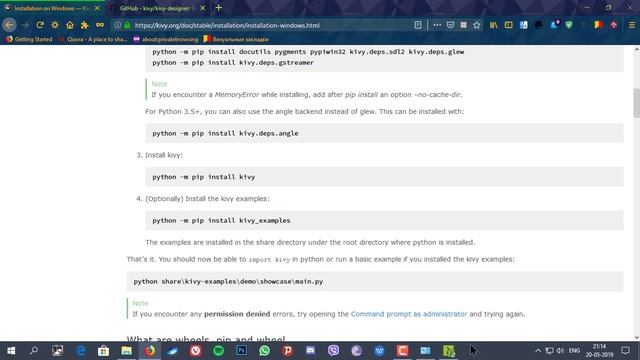Open the Firefox hamburger menu
This screenshot has width=640, height=360.
(x=631, y=25)
